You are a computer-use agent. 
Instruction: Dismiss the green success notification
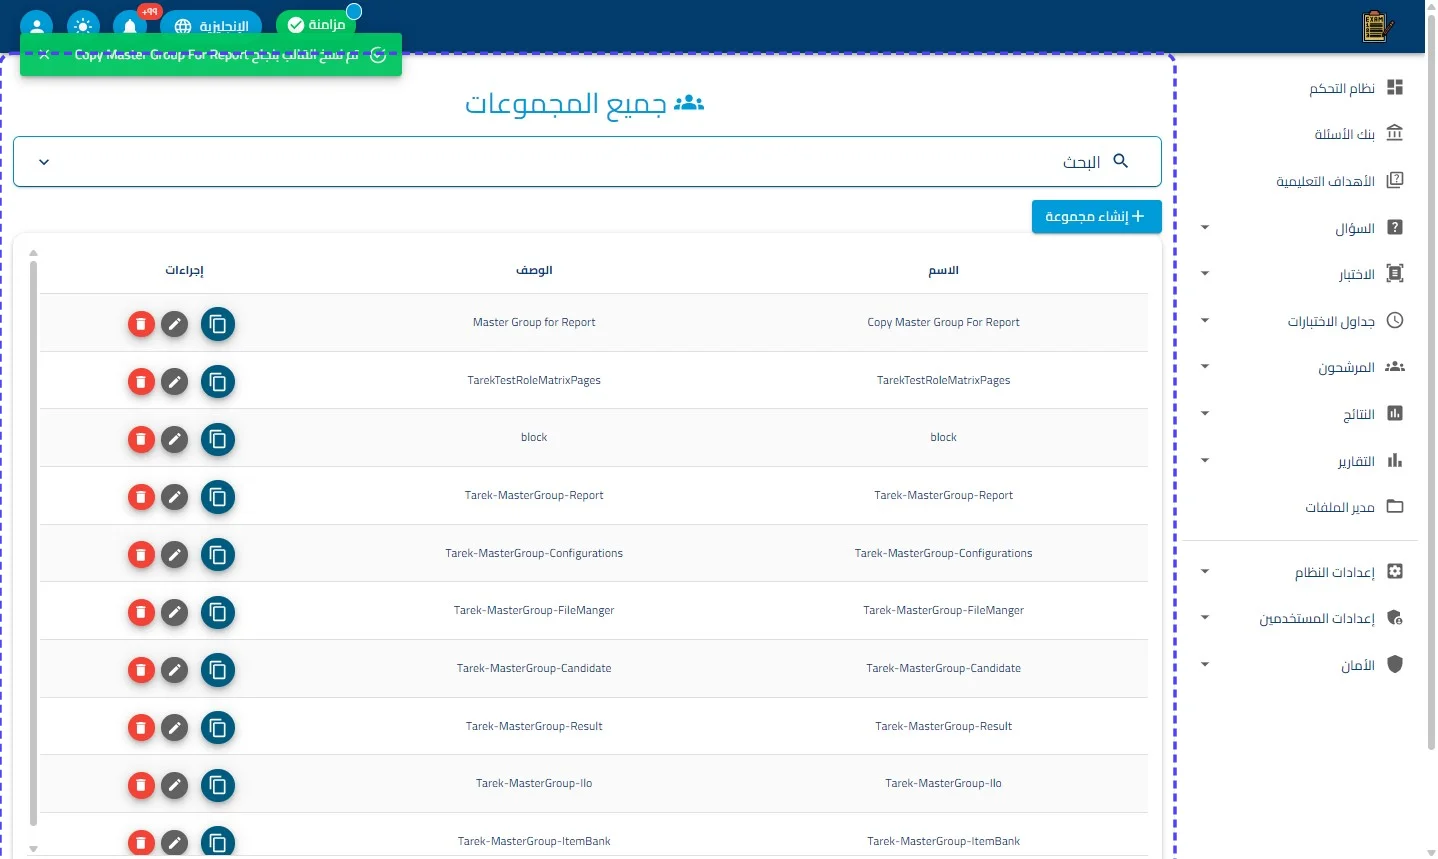[44, 55]
